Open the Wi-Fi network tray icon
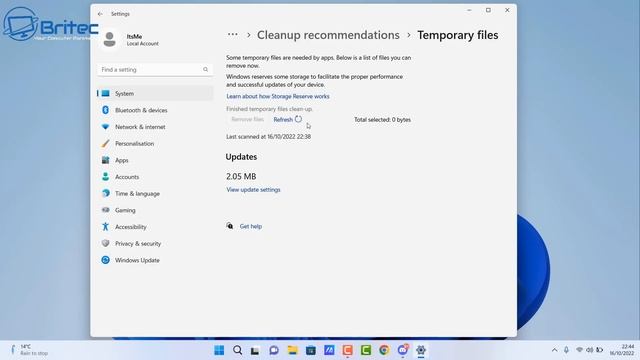 [x=579, y=350]
